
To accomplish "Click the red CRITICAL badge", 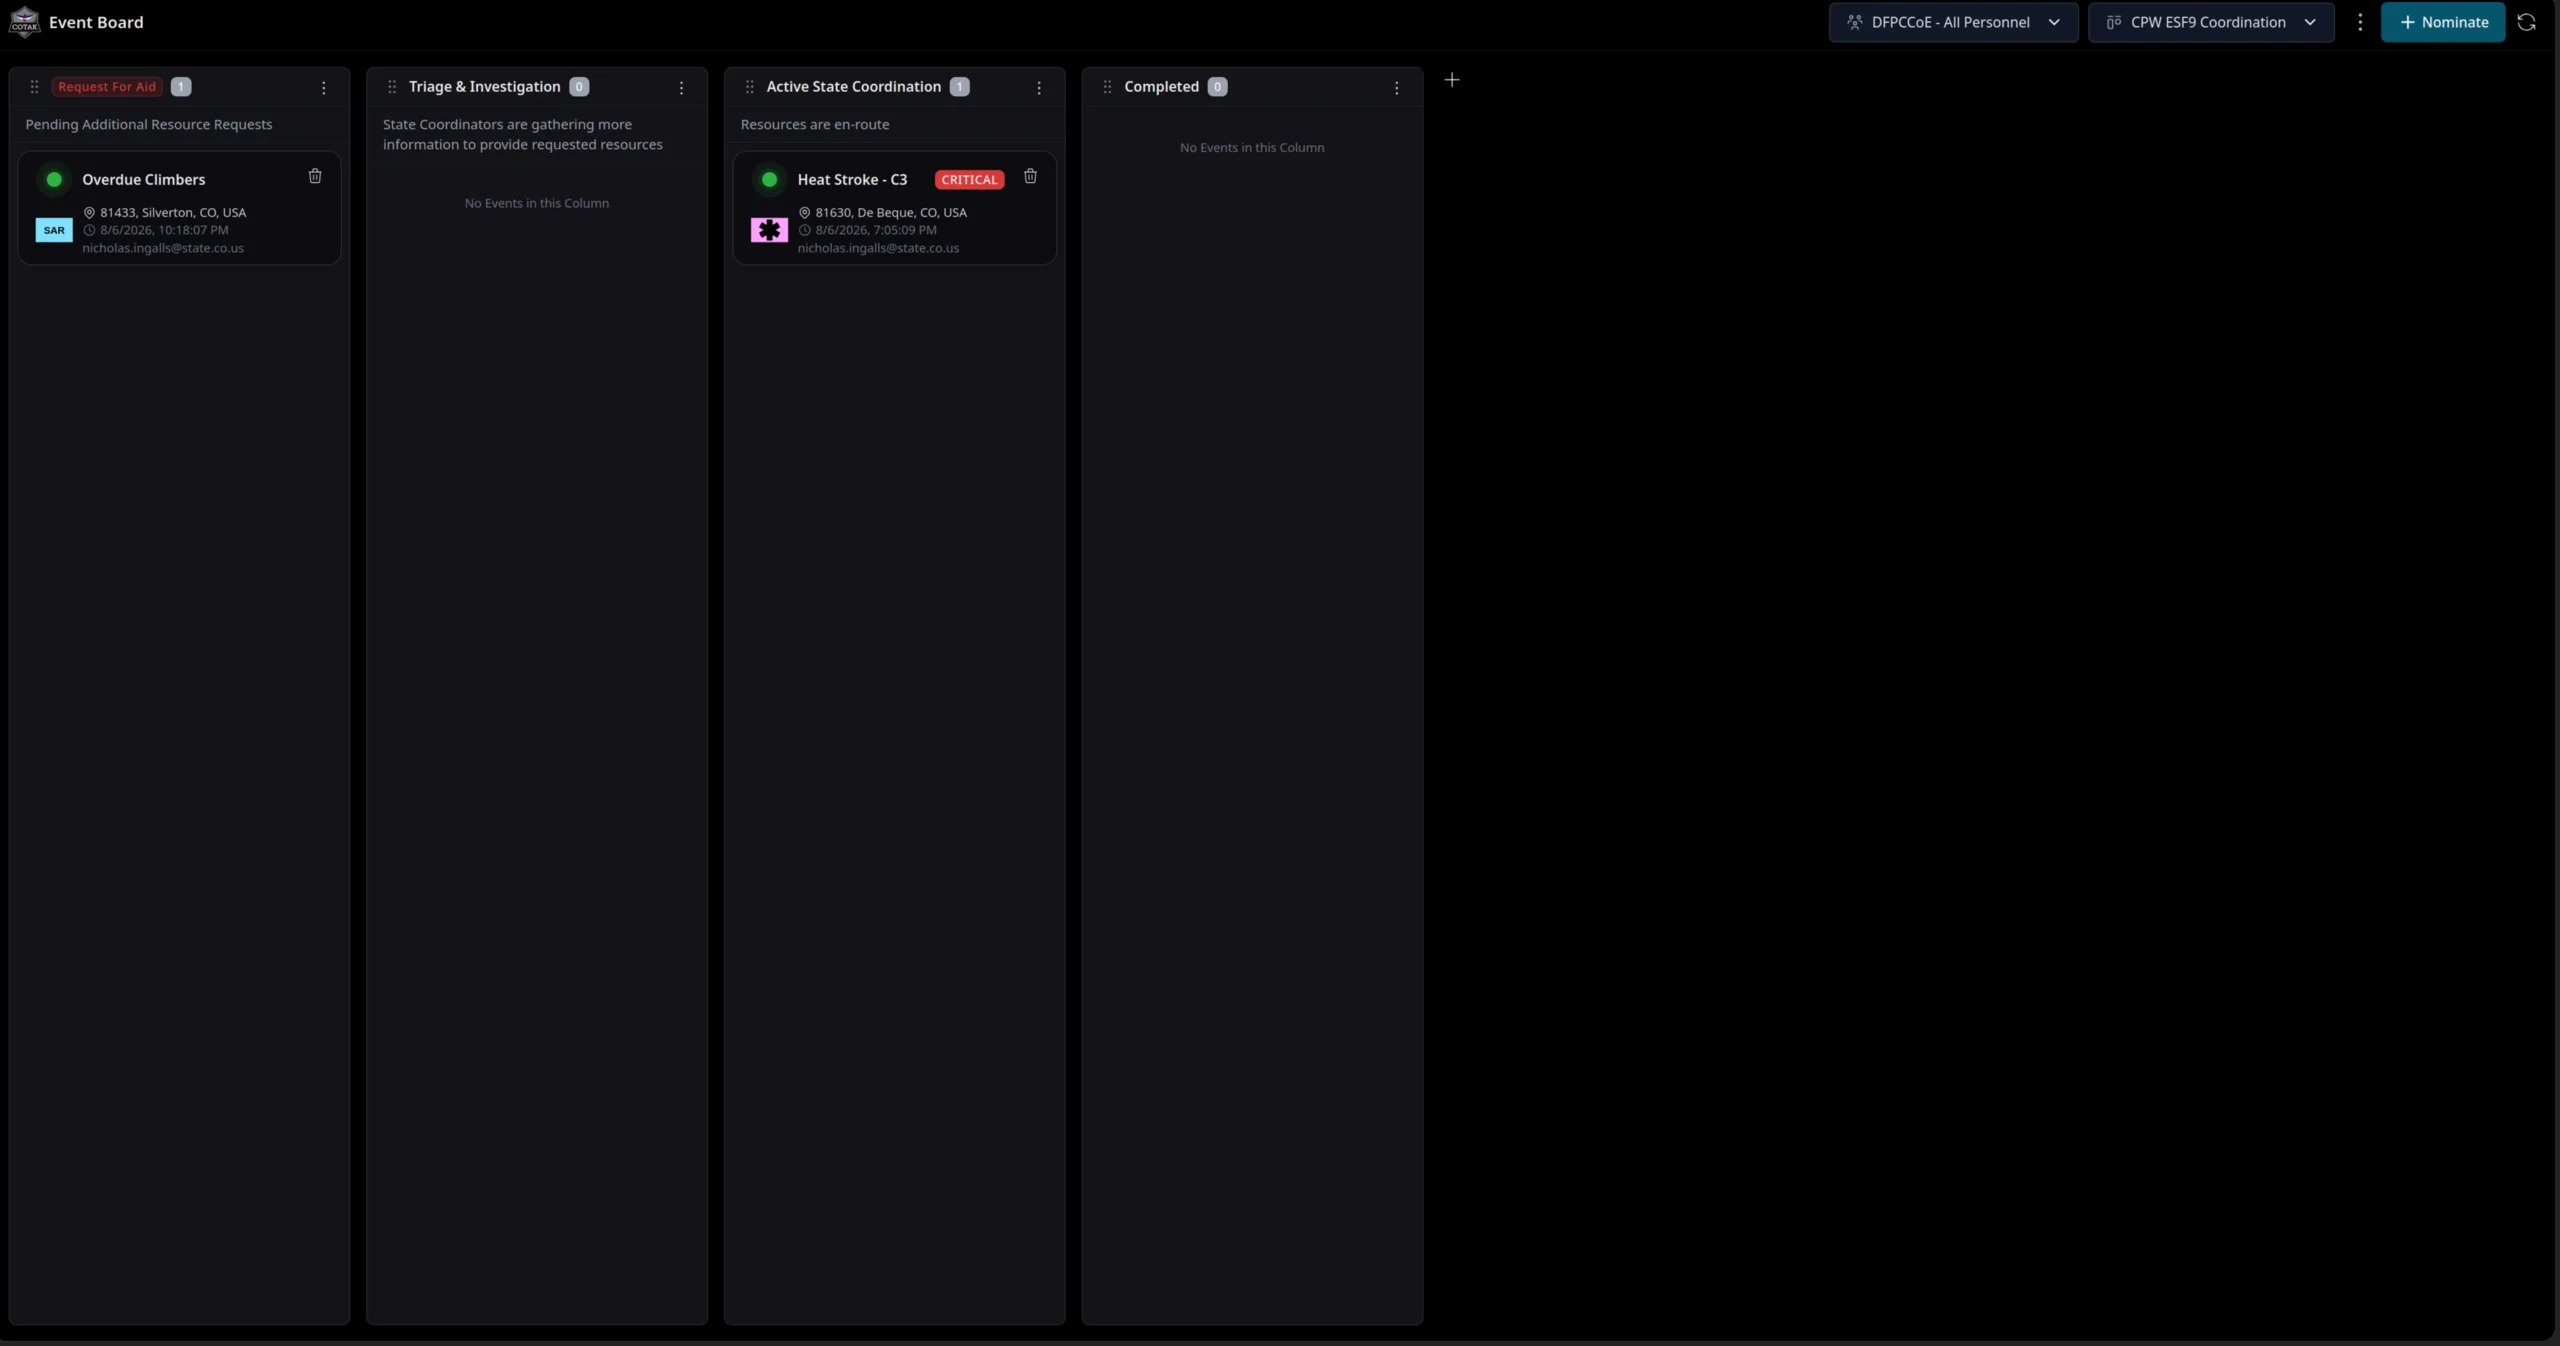I will tap(969, 180).
